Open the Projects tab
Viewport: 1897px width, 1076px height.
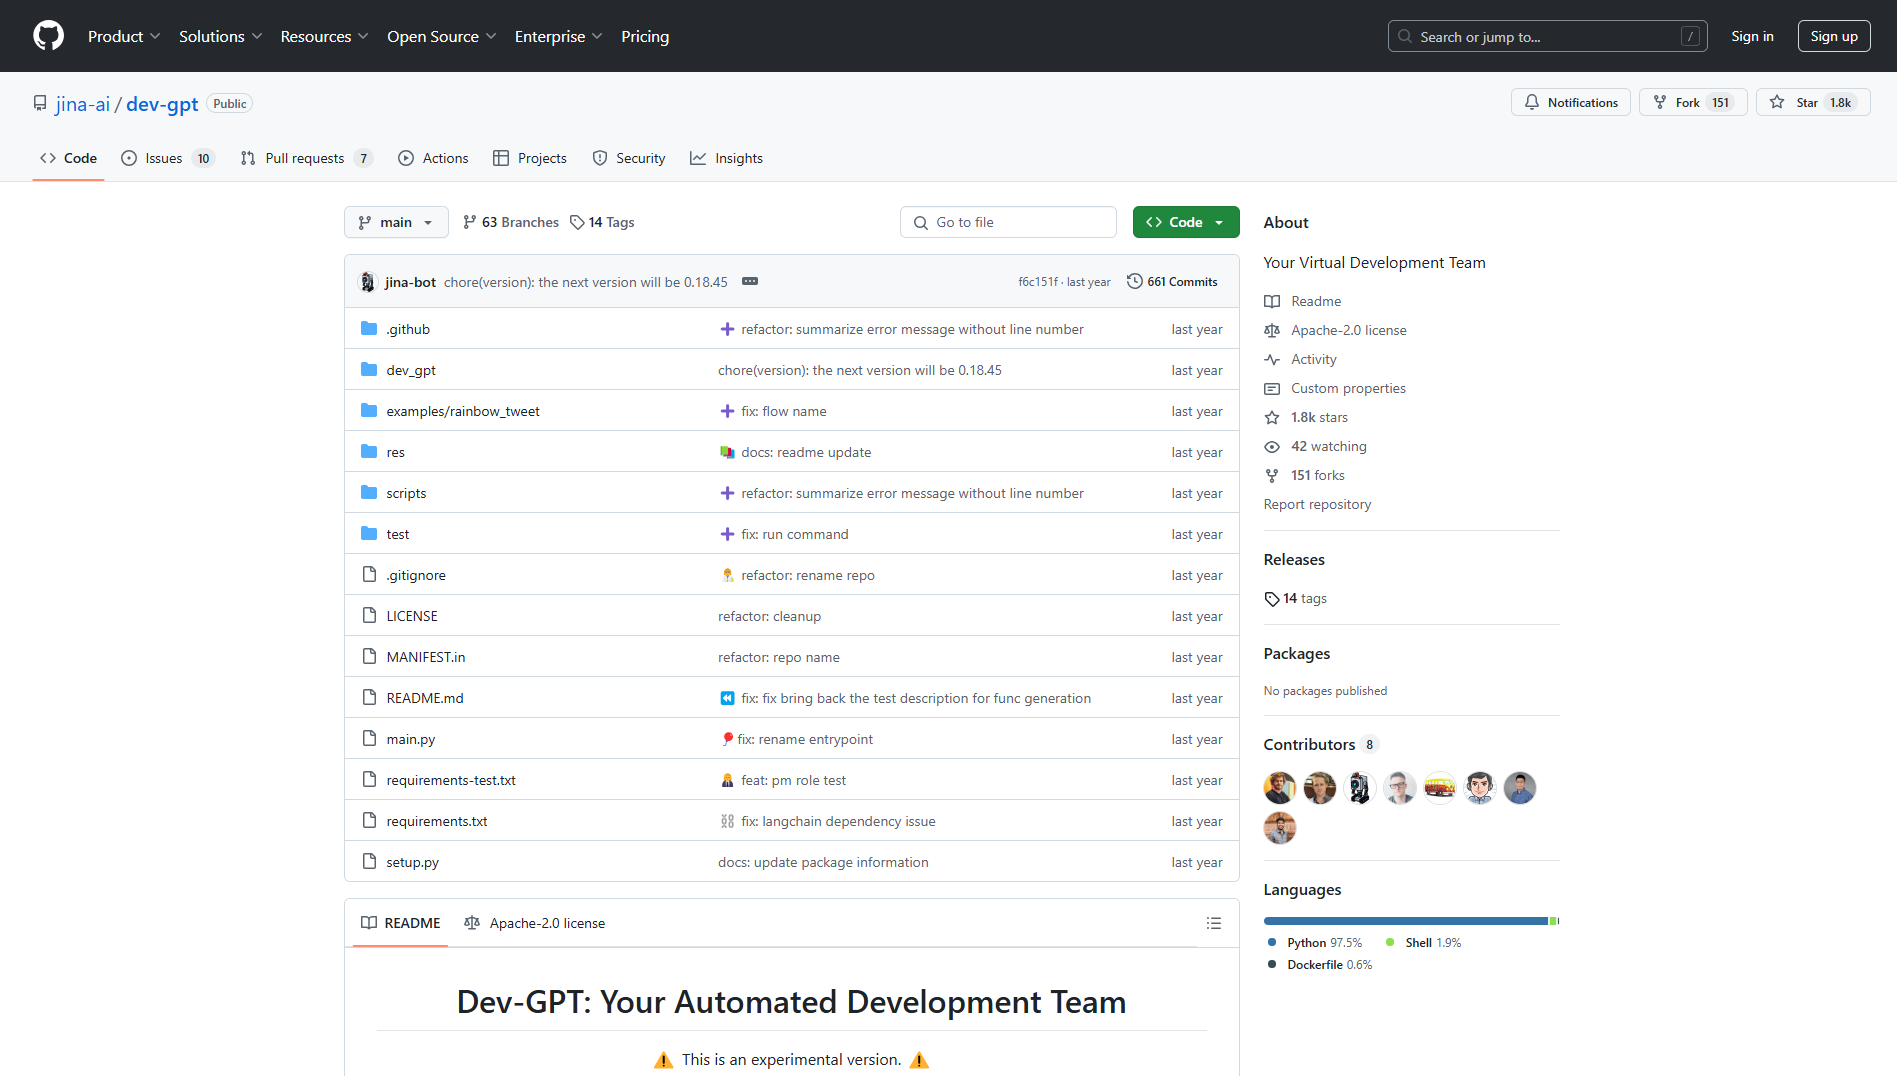point(530,158)
